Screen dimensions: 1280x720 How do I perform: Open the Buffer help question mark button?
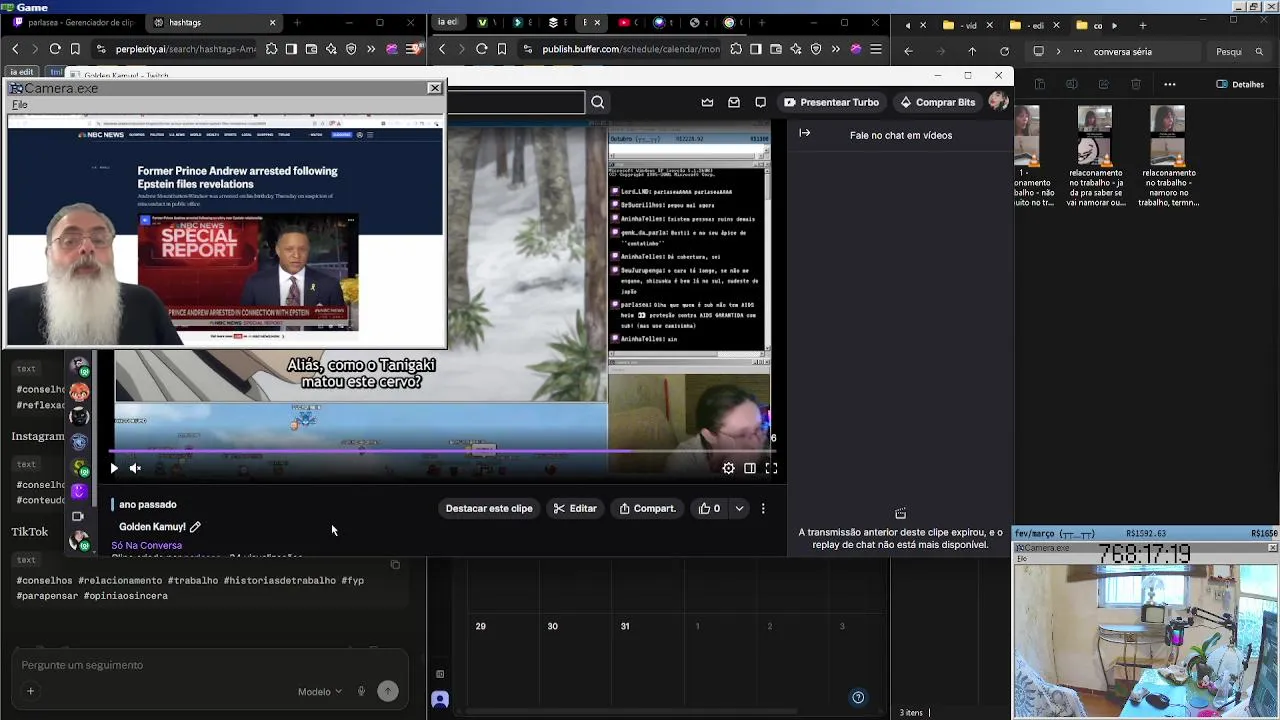(857, 697)
